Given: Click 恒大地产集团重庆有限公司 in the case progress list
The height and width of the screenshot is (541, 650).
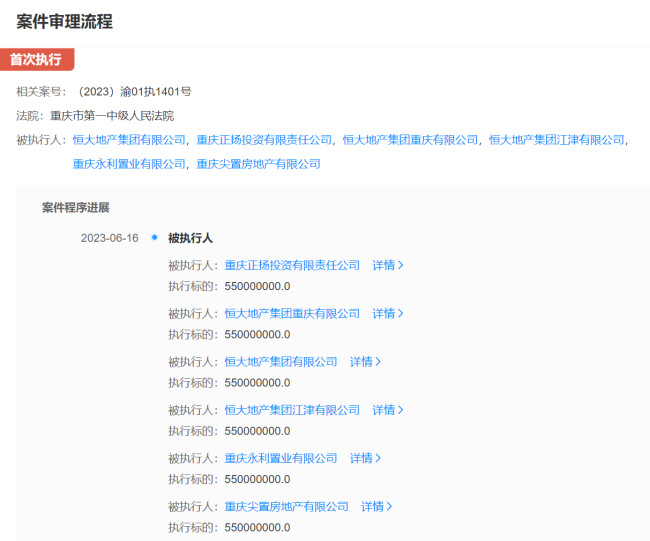Looking at the screenshot, I should (x=292, y=313).
